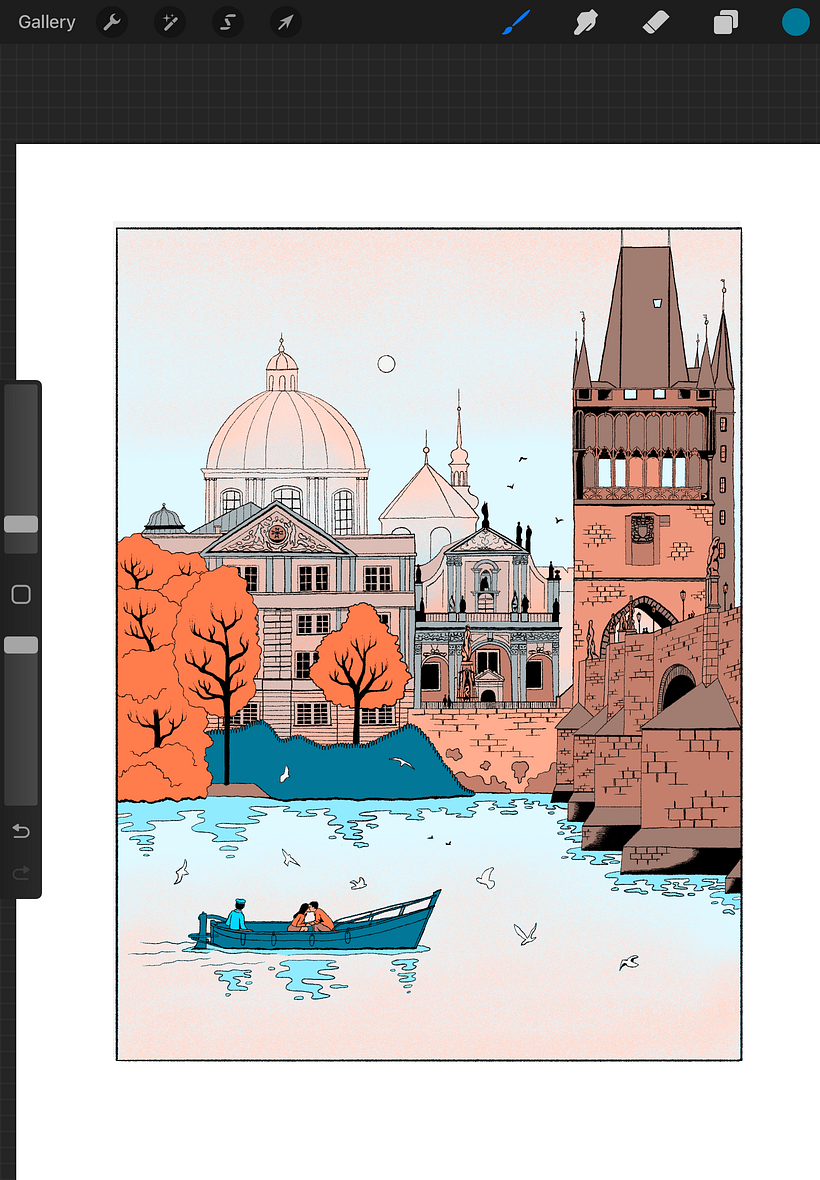
Task: Redo the last undone action
Action: pyautogui.click(x=21, y=873)
